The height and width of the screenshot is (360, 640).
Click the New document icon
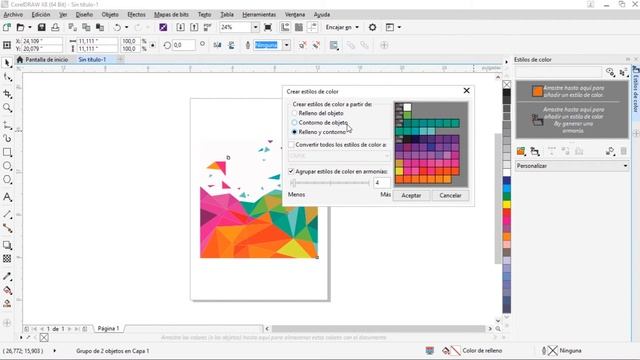click(7, 27)
